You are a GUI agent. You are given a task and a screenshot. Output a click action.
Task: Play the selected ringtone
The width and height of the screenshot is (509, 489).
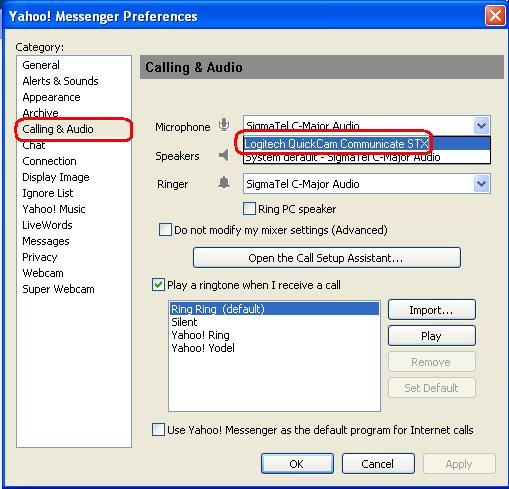pos(432,336)
